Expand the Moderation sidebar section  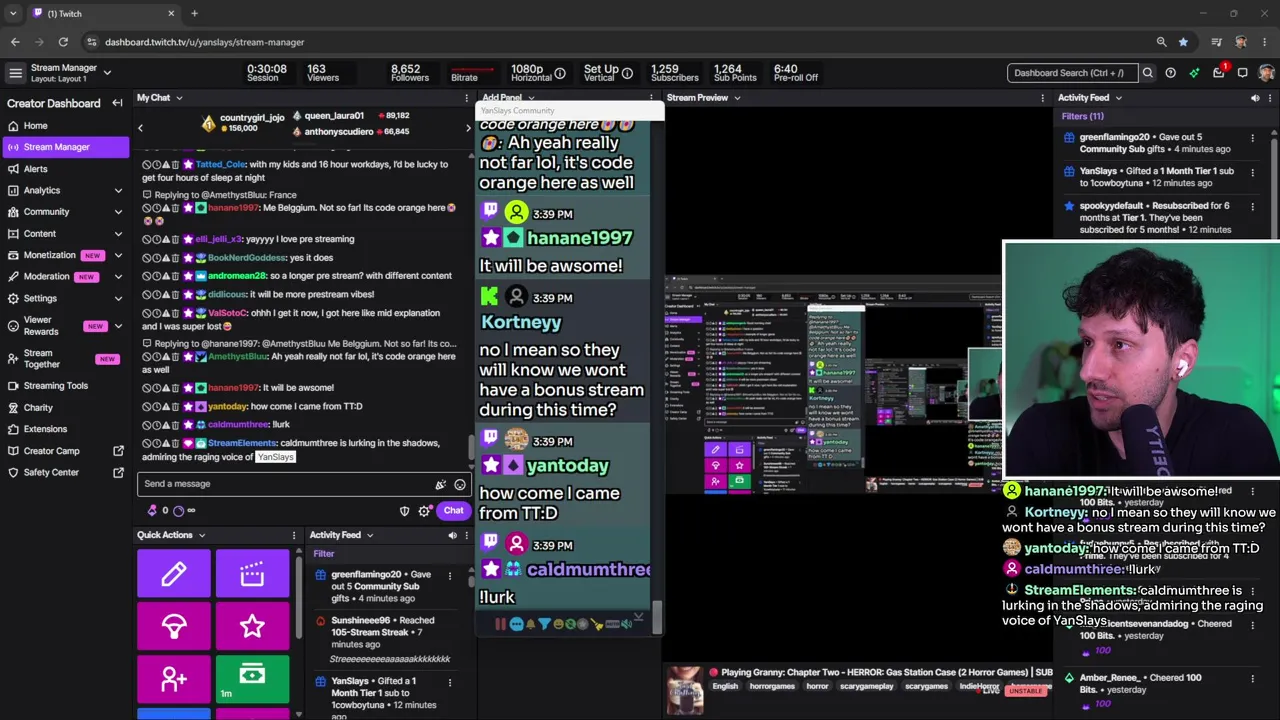(x=118, y=277)
